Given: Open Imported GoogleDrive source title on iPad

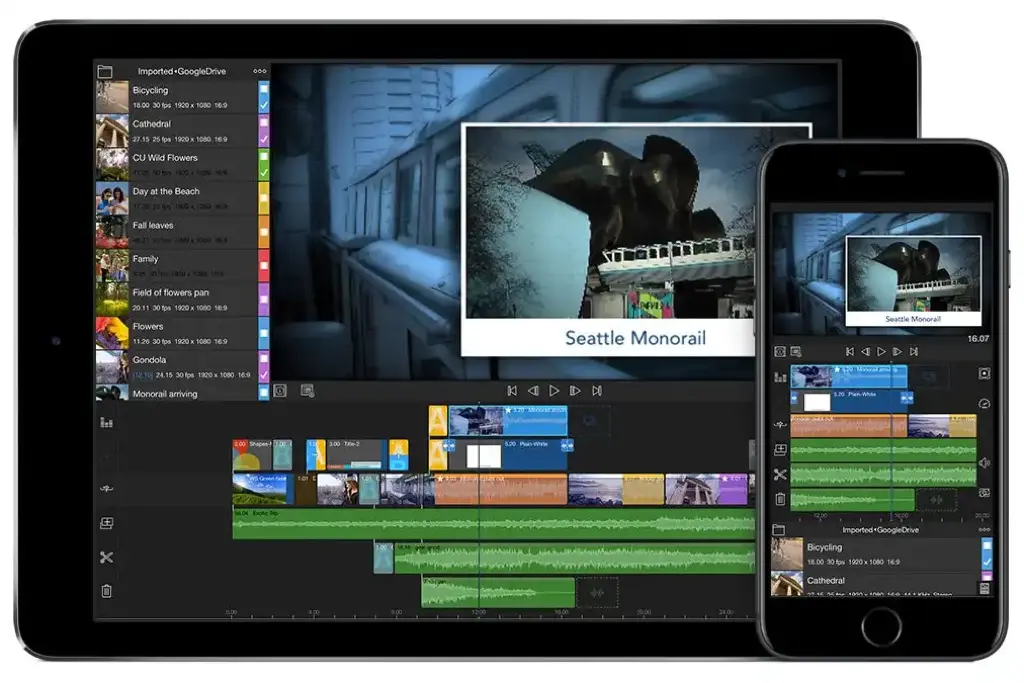Looking at the screenshot, I should (182, 71).
